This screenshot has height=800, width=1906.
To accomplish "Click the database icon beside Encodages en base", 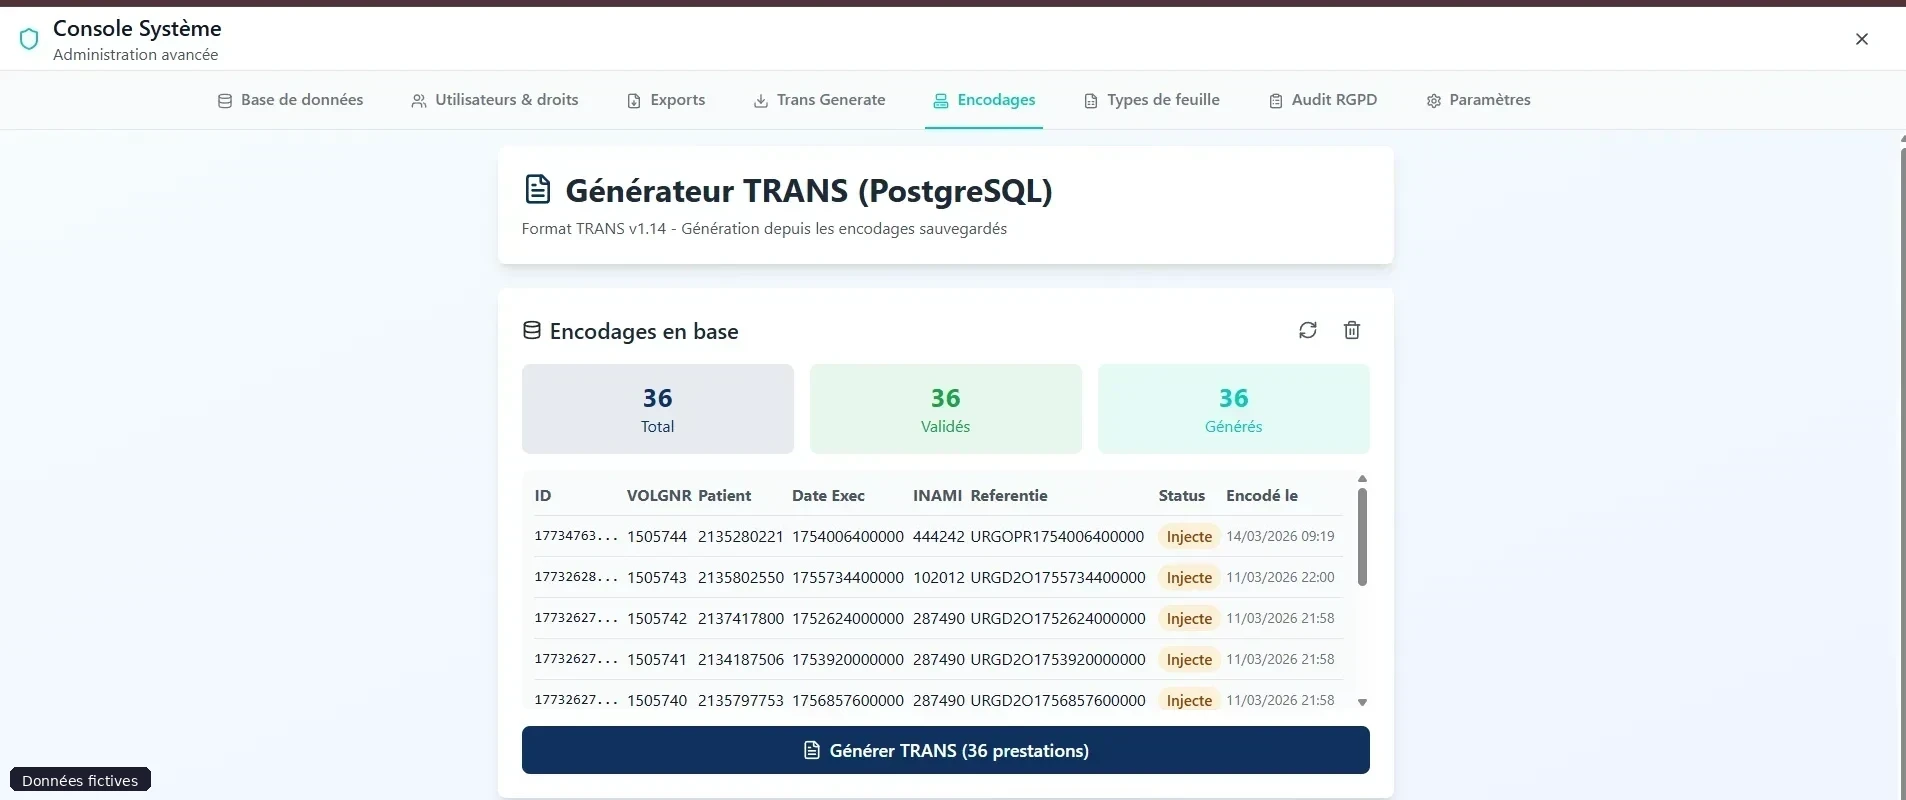I will 532,330.
